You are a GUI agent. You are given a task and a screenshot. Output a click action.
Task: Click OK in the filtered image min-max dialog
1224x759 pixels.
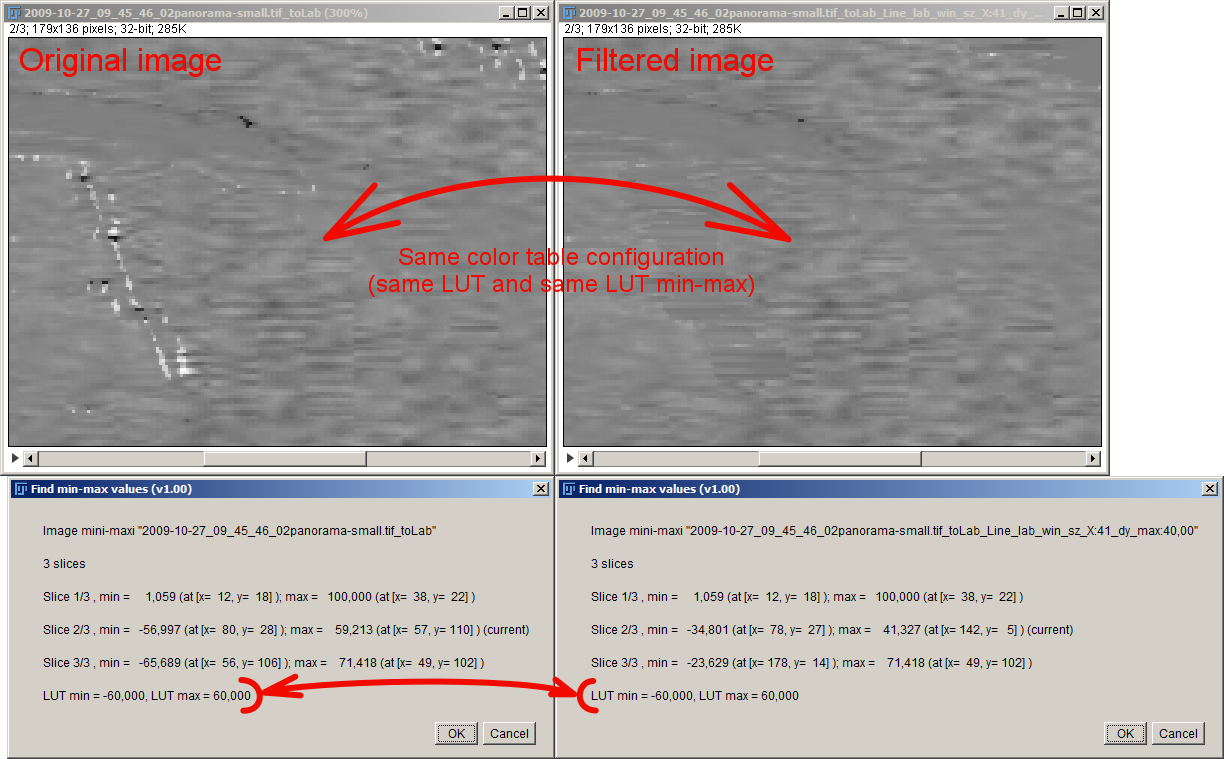(1126, 733)
